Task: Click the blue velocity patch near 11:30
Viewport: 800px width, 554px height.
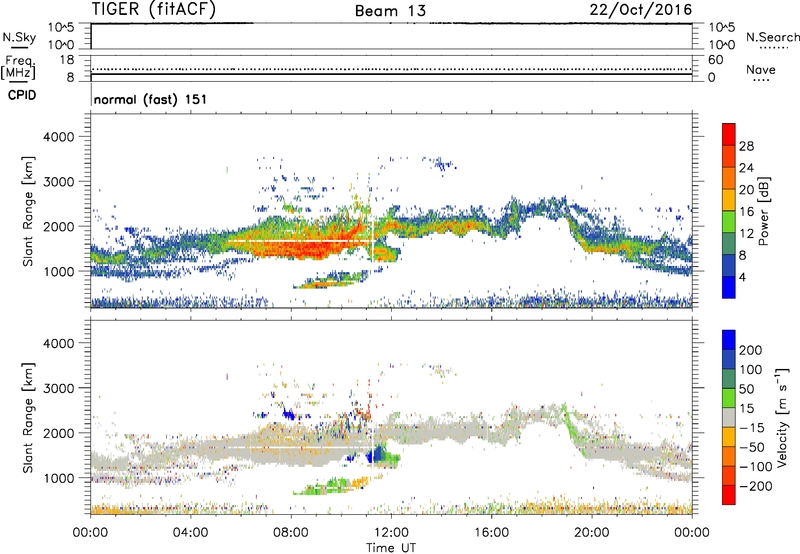Action: (x=378, y=454)
